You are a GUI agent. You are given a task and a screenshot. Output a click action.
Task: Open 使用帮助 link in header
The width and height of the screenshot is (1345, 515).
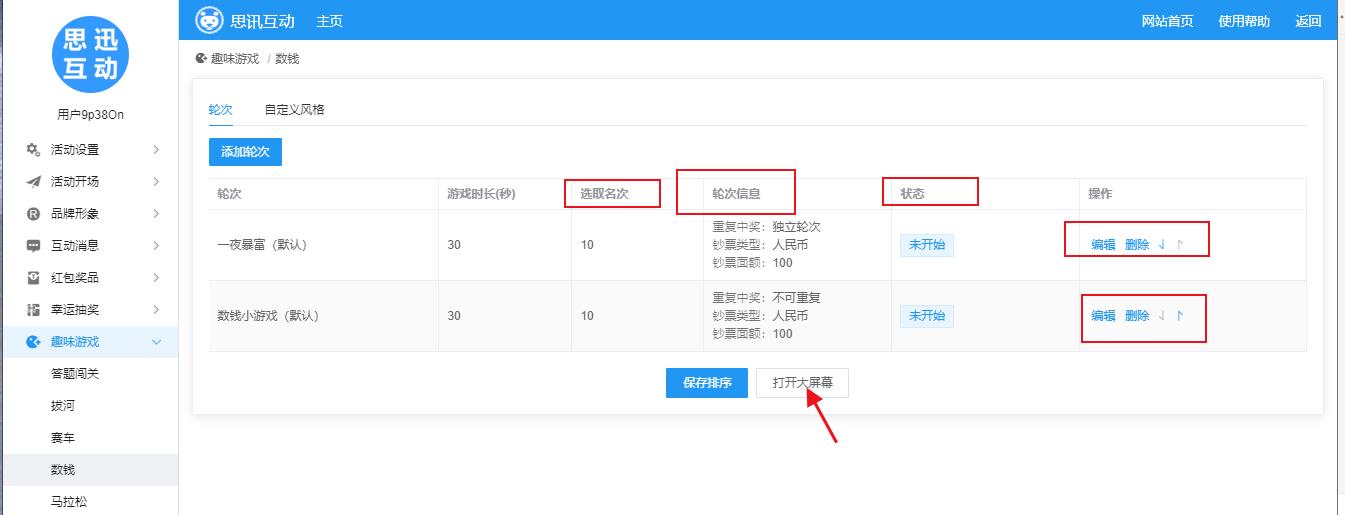point(1244,21)
